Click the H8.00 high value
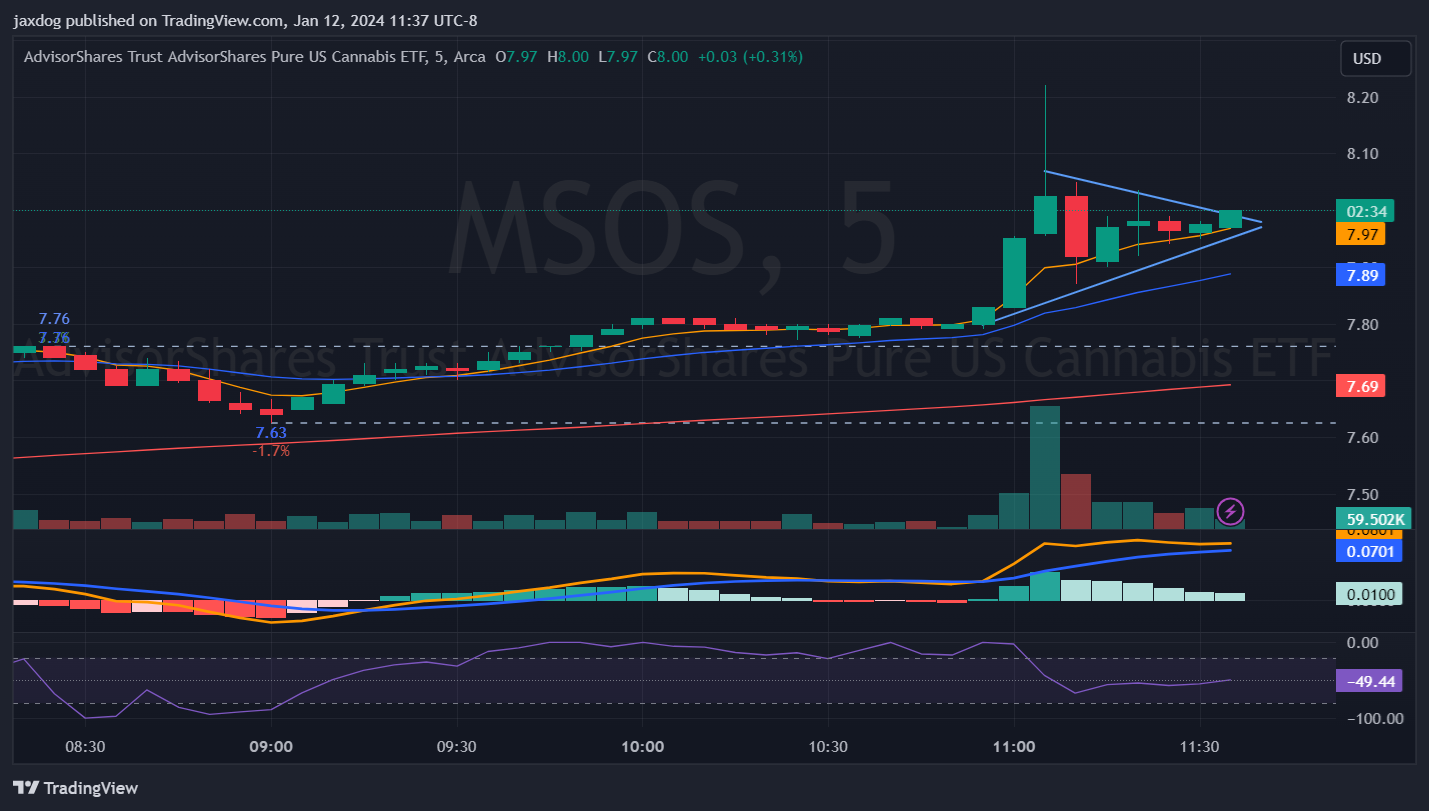This screenshot has width=1429, height=811. pos(567,57)
